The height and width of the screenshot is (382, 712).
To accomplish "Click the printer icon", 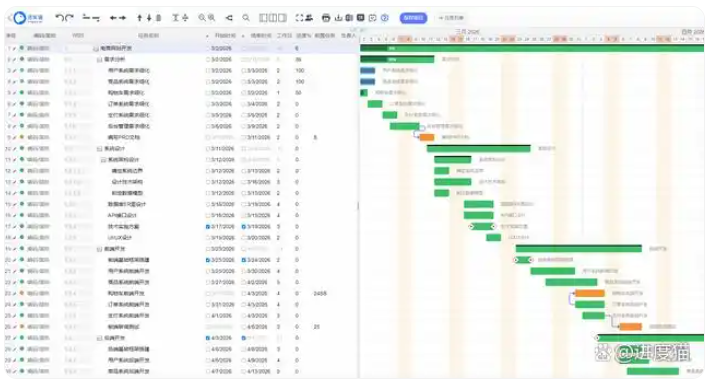I will pos(326,18).
